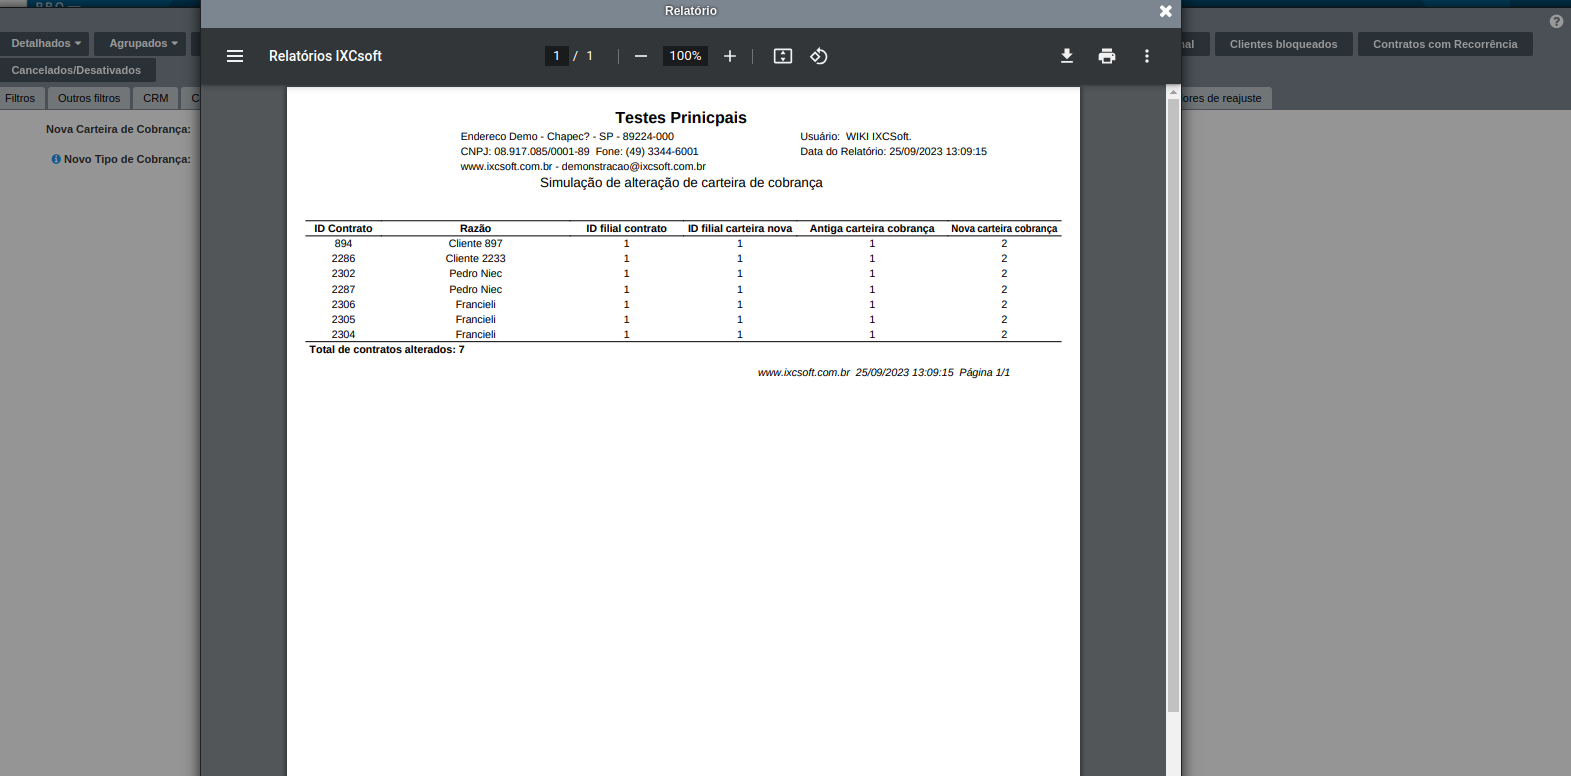Open Contratos com Recorrência report
Viewport: 1571px width, 776px height.
click(x=1445, y=44)
